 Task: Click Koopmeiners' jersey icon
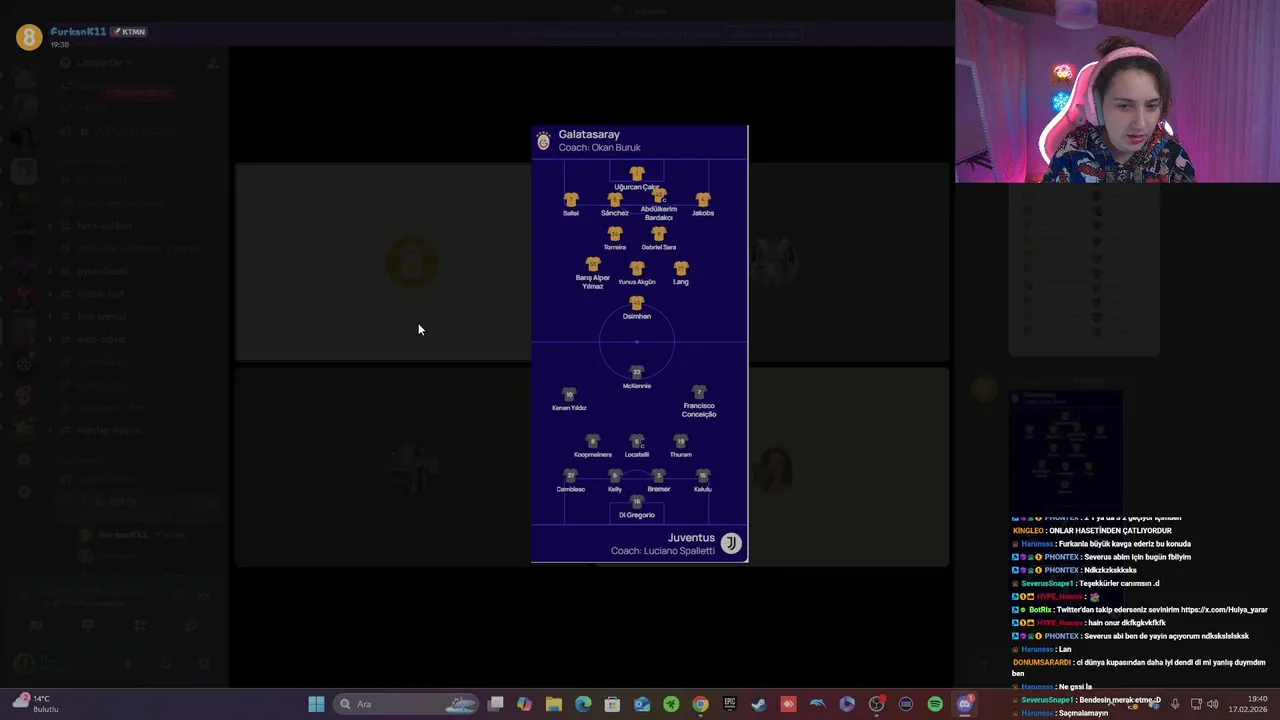(593, 441)
